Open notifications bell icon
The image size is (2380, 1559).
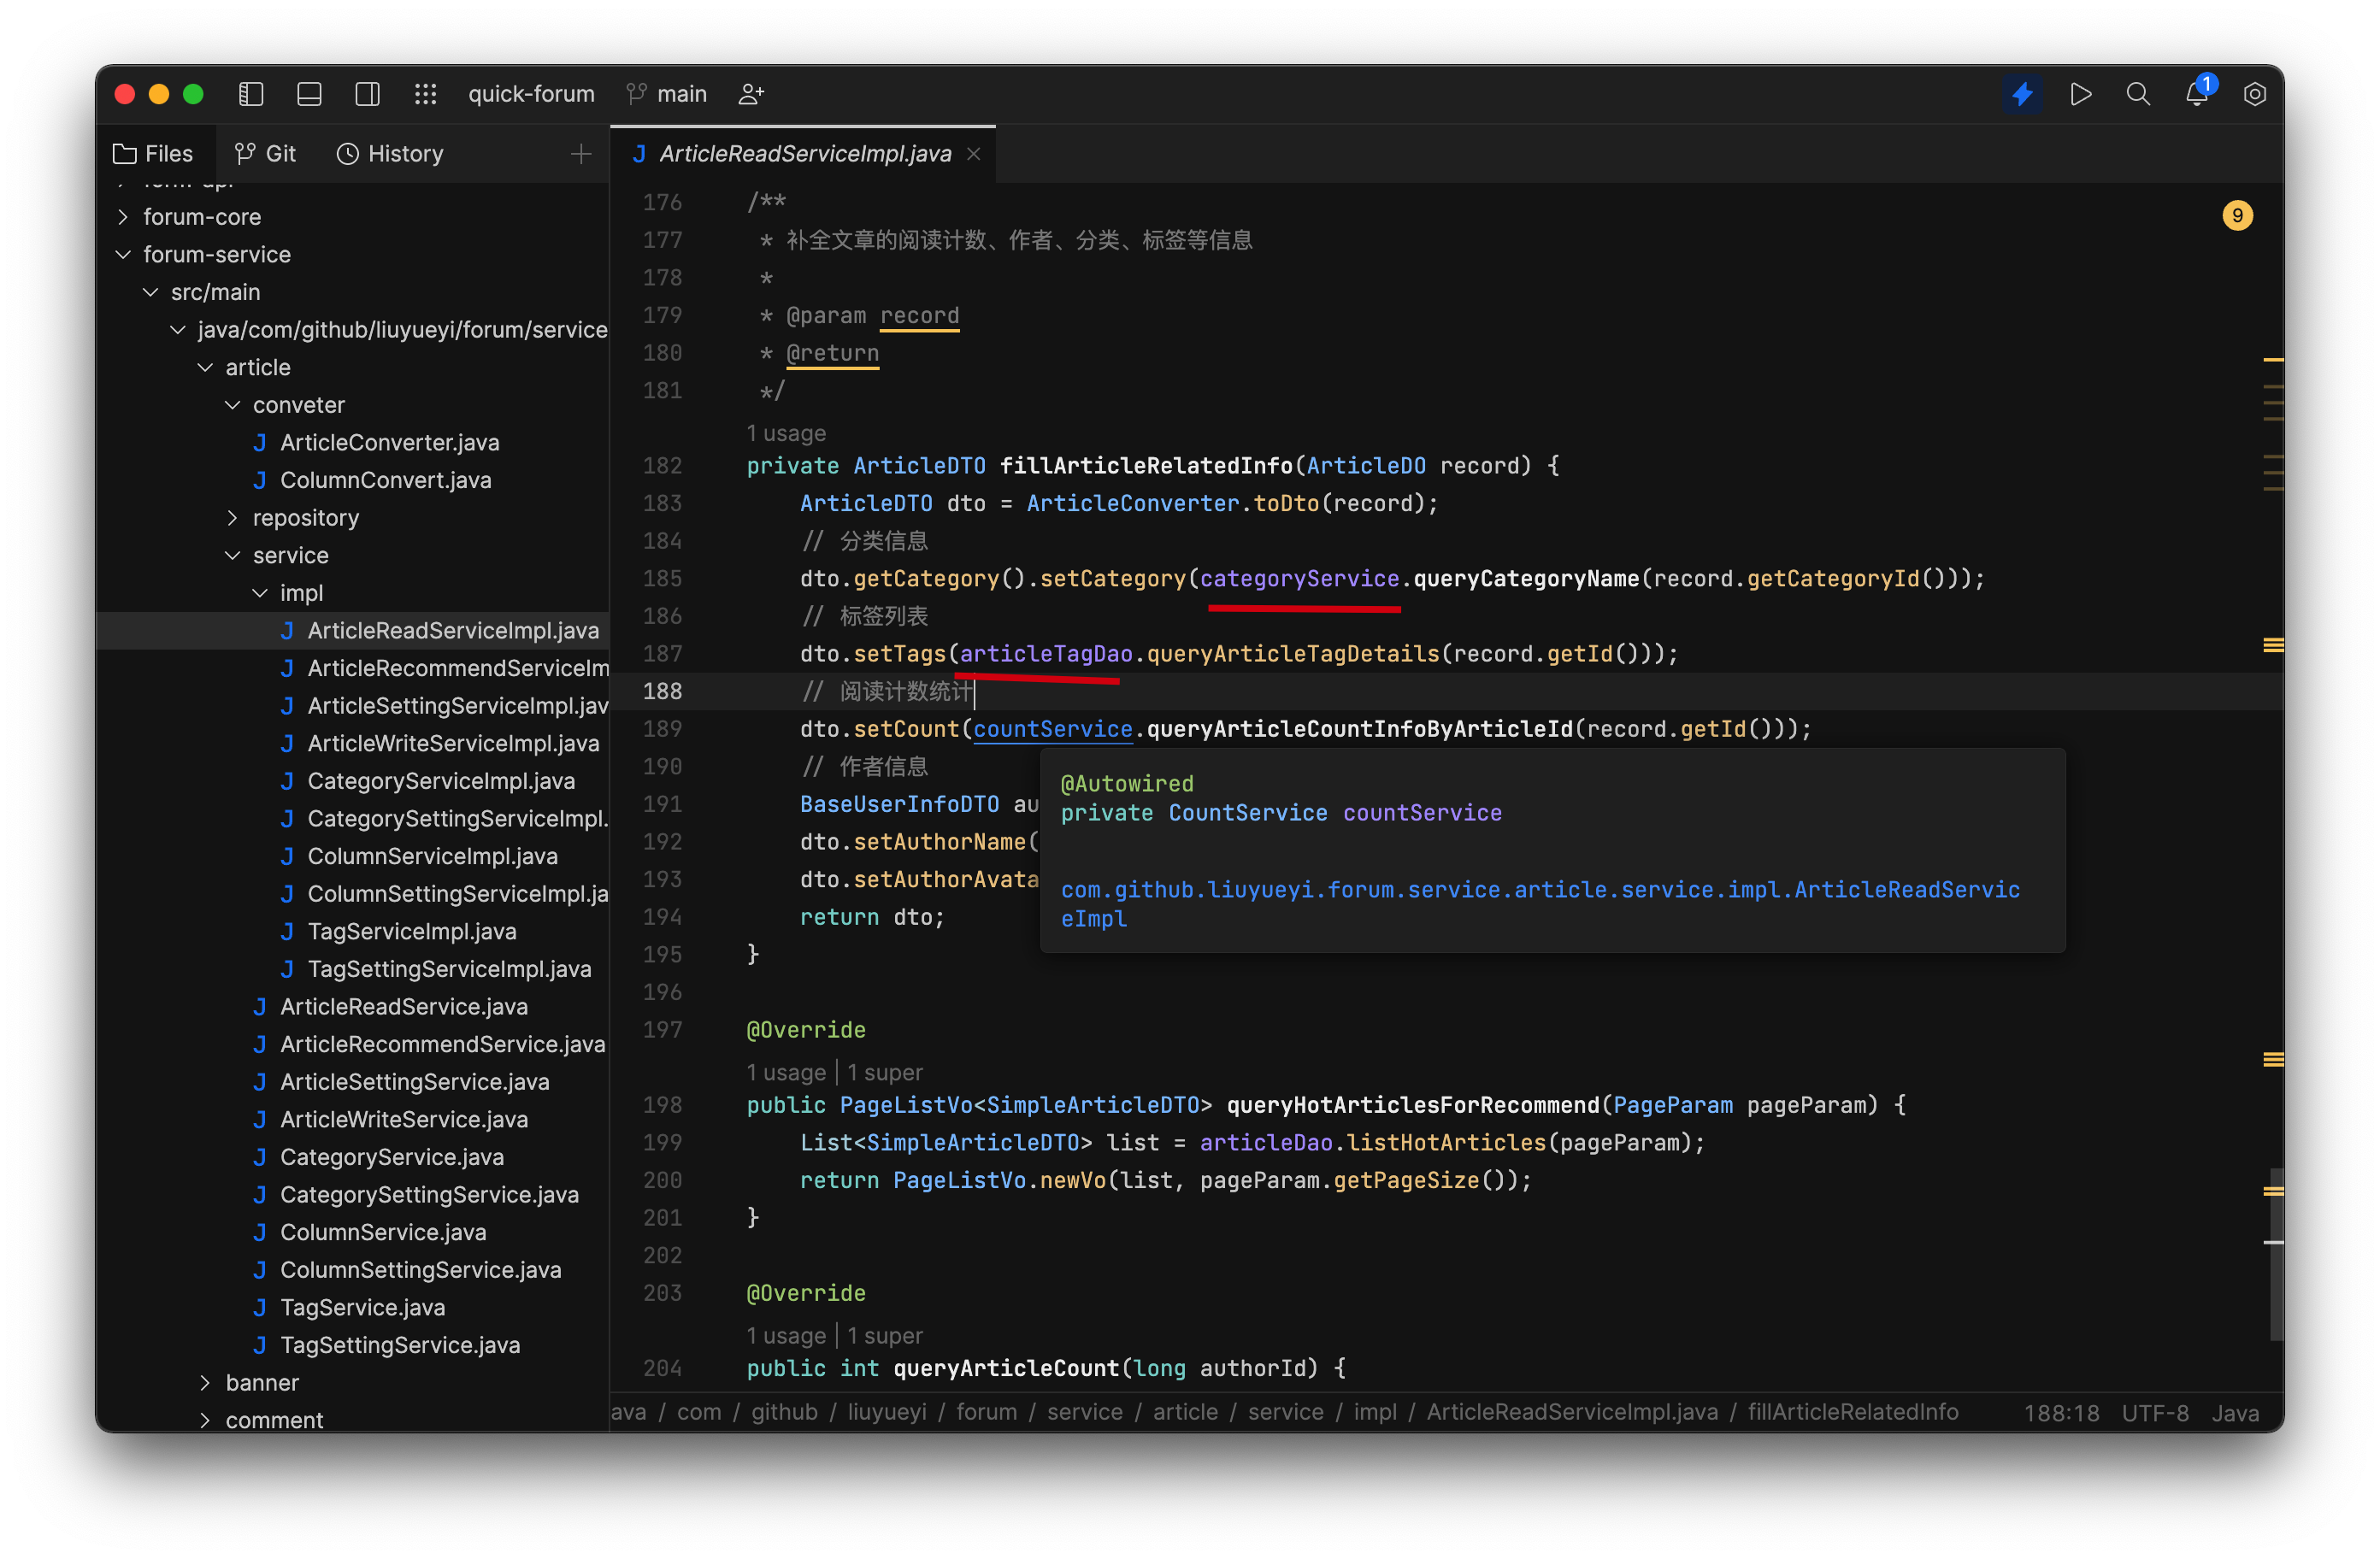click(x=2196, y=94)
